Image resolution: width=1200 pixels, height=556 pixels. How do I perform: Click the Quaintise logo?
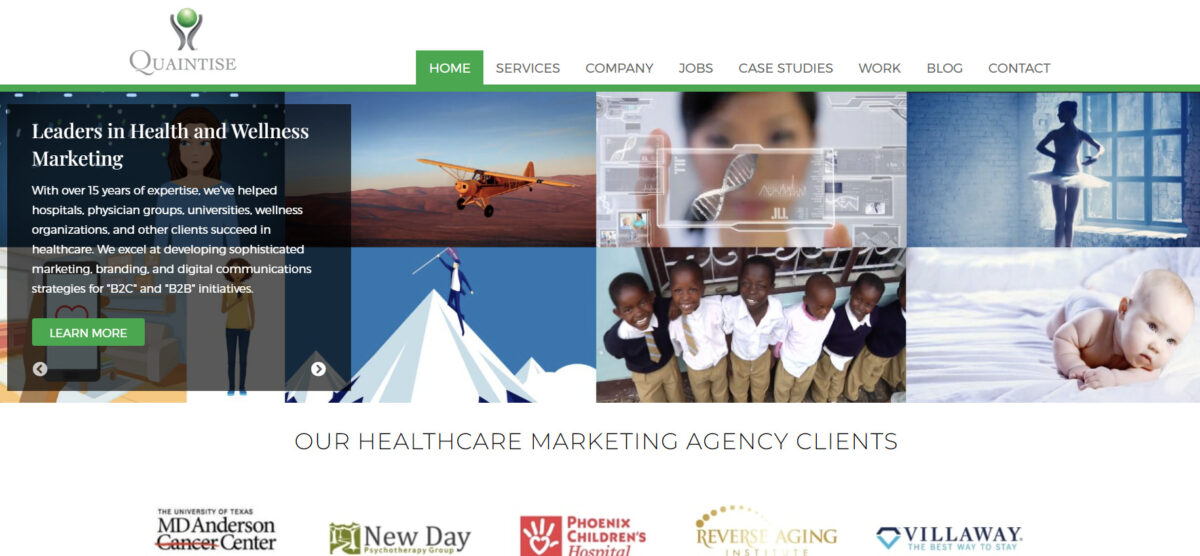coord(183,41)
